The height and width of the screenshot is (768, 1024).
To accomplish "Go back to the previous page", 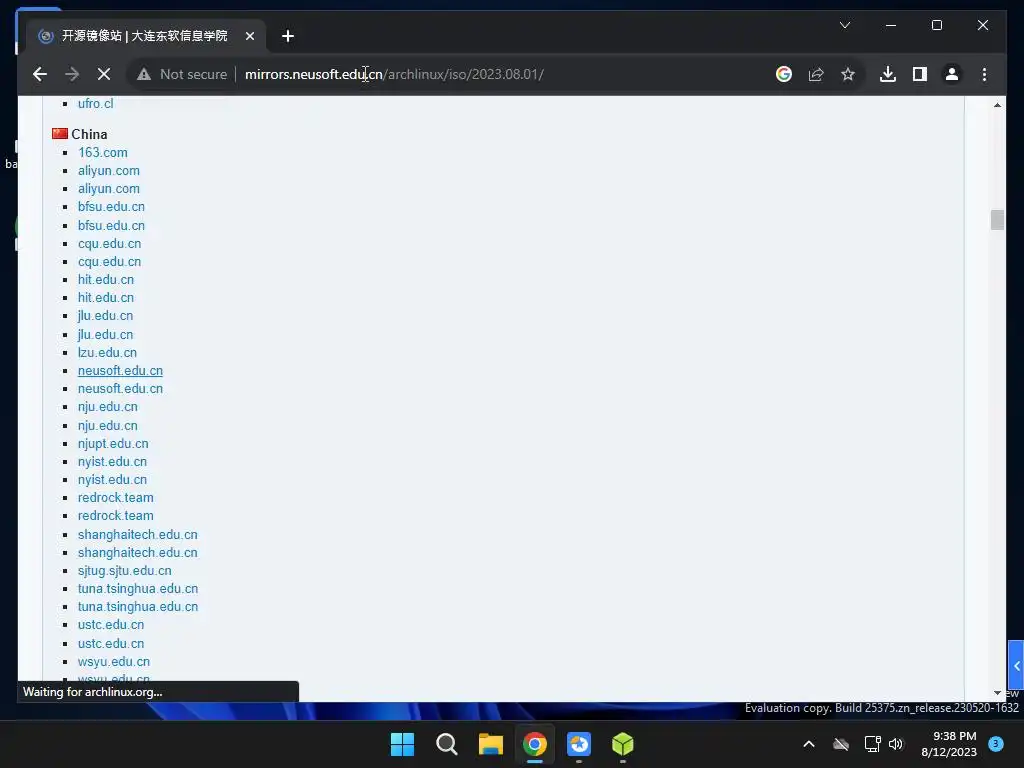I will click(x=40, y=74).
